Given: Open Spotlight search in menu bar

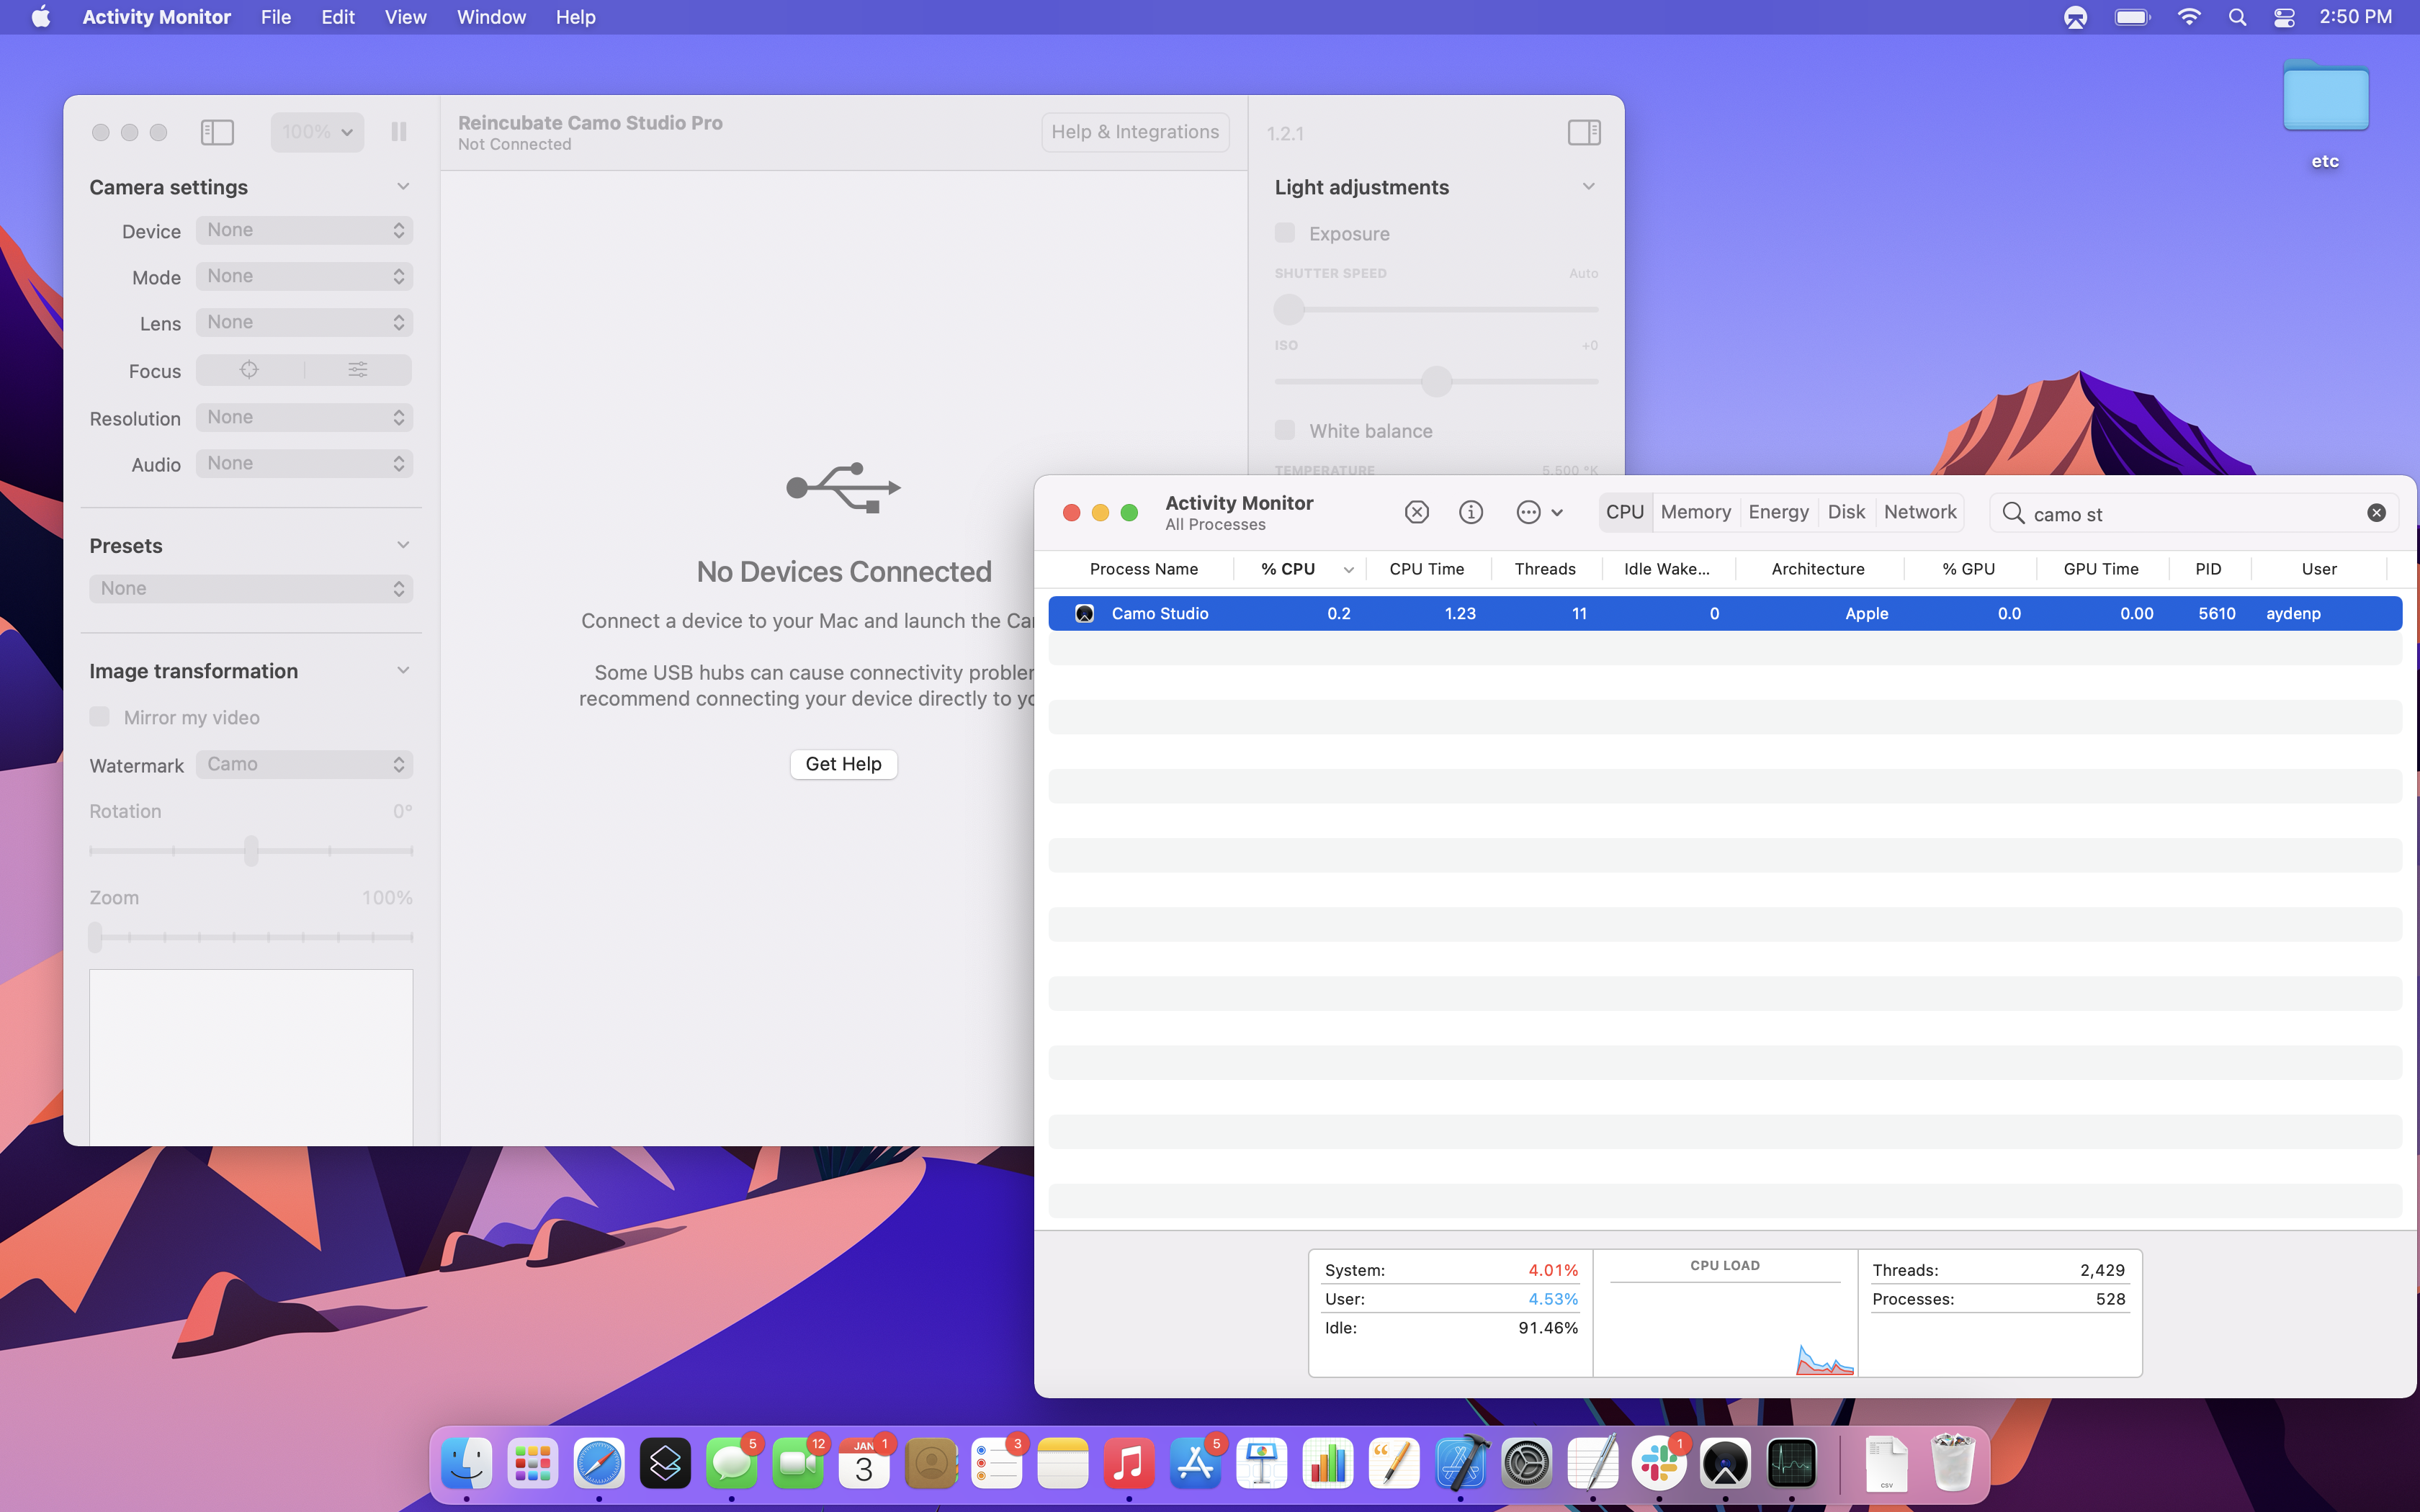Looking at the screenshot, I should tap(2238, 17).
